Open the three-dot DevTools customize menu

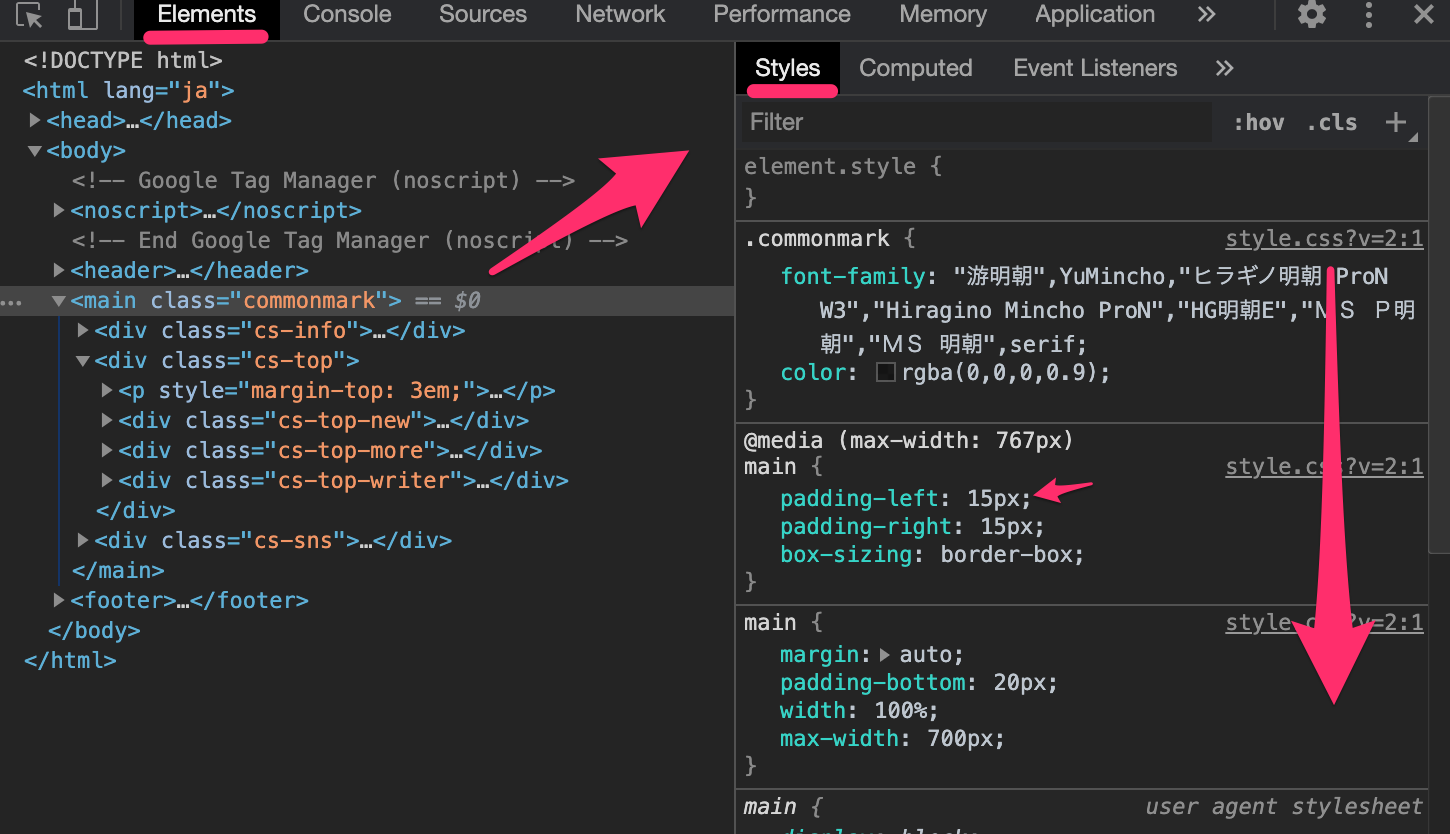1368,15
